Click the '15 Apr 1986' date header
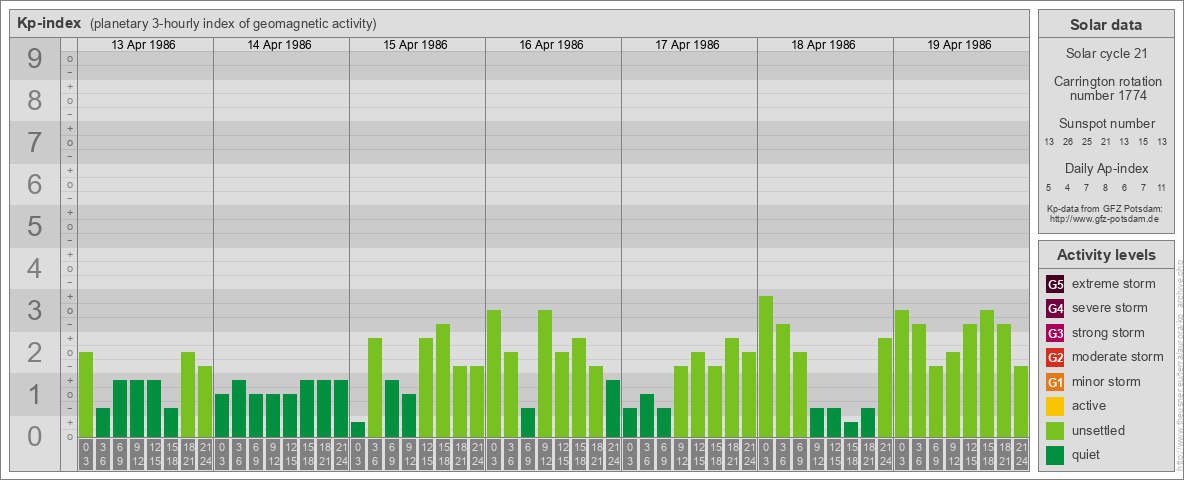Image resolution: width=1184 pixels, height=480 pixels. [415, 45]
